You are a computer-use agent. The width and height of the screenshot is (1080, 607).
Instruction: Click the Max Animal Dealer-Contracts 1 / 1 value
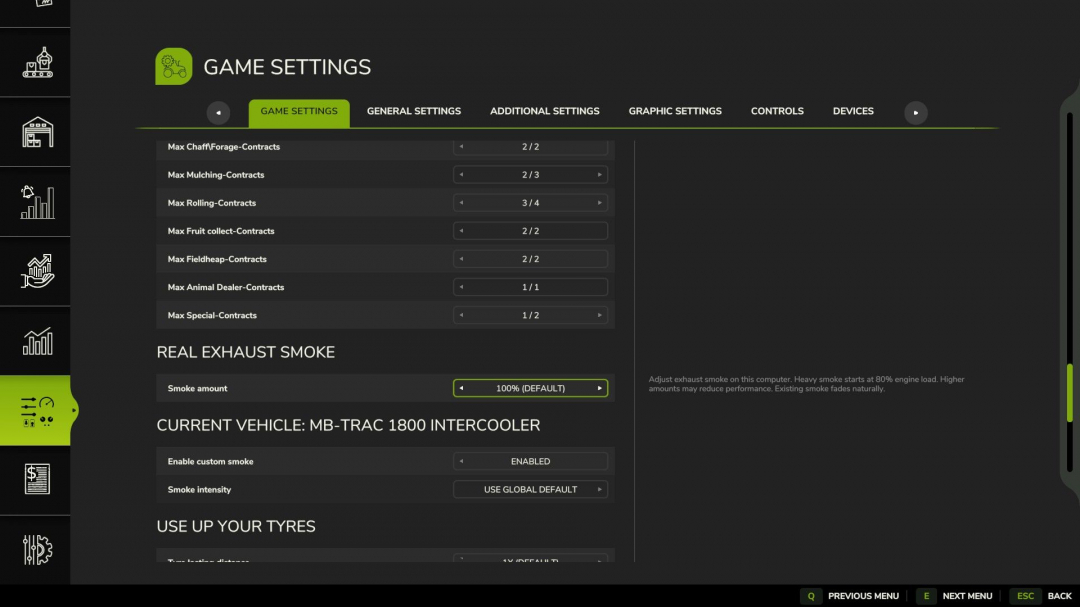click(x=530, y=287)
